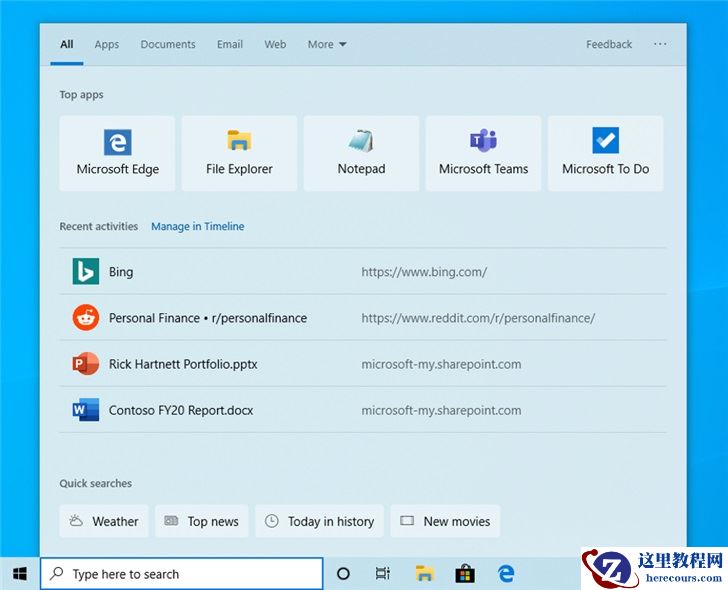Click the Type here to search box
Image resolution: width=728 pixels, height=590 pixels.
click(x=182, y=574)
